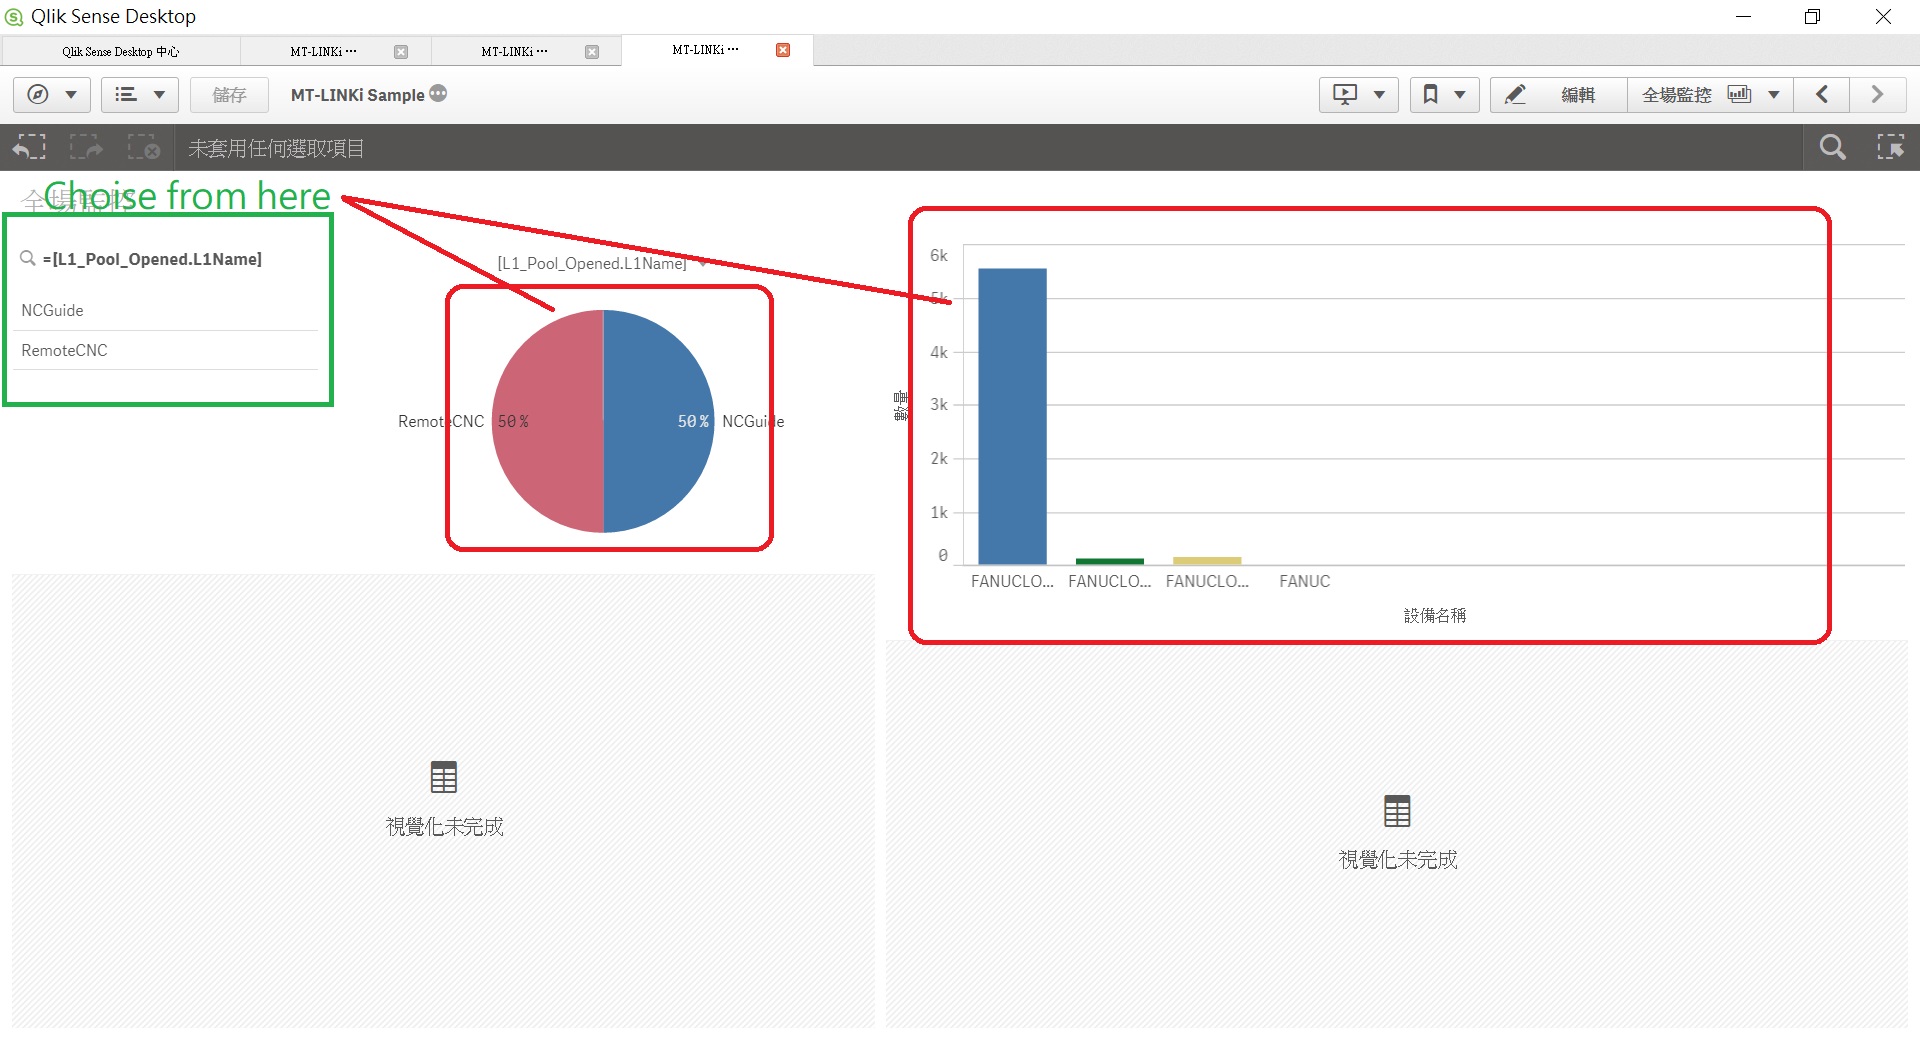This screenshot has height=1040, width=1920.
Task: Click the tall blue FANUCLO bar
Action: click(x=1012, y=416)
